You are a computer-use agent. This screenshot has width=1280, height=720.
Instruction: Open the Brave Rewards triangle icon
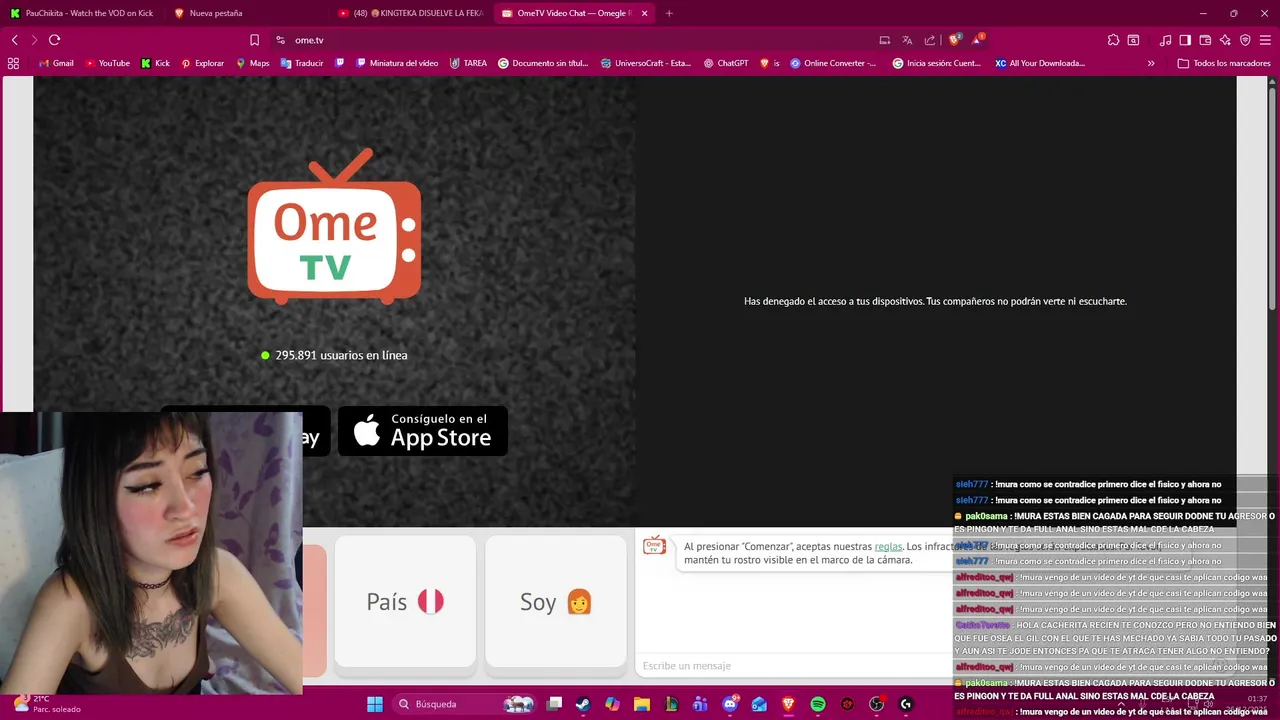click(978, 40)
